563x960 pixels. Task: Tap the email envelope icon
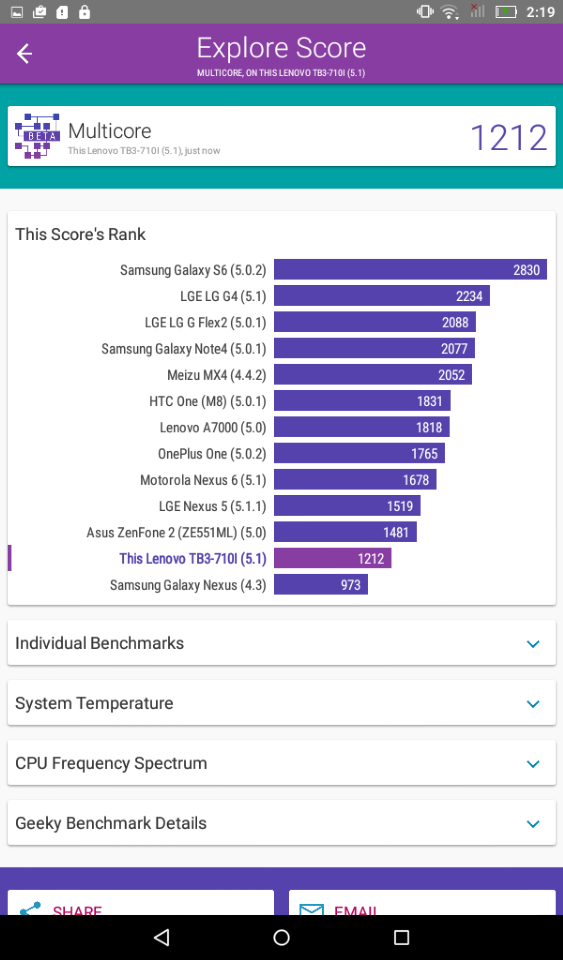pyautogui.click(x=311, y=909)
